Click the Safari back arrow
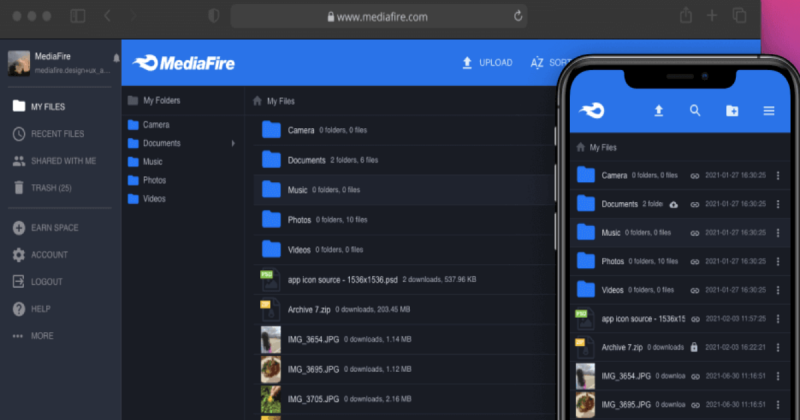Image resolution: width=800 pixels, height=420 pixels. pos(107,16)
